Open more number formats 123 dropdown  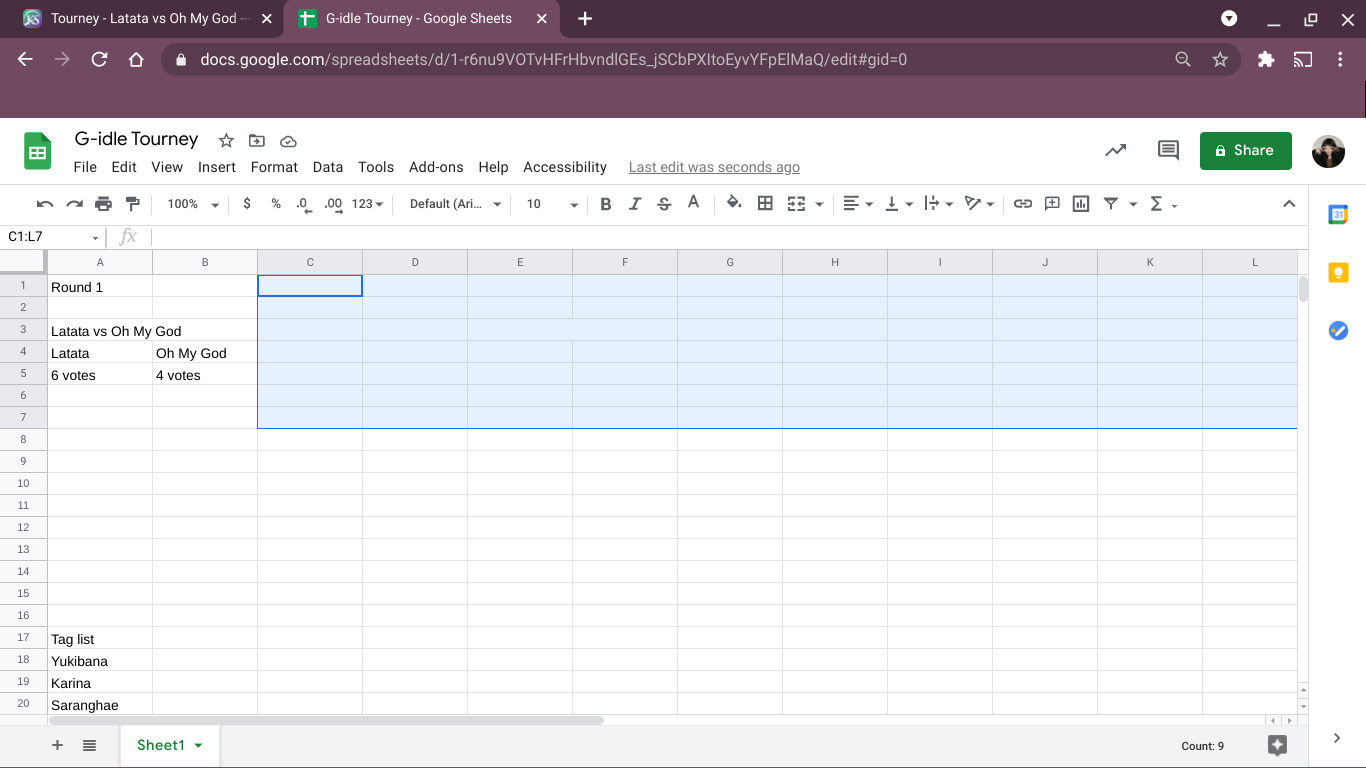point(368,204)
